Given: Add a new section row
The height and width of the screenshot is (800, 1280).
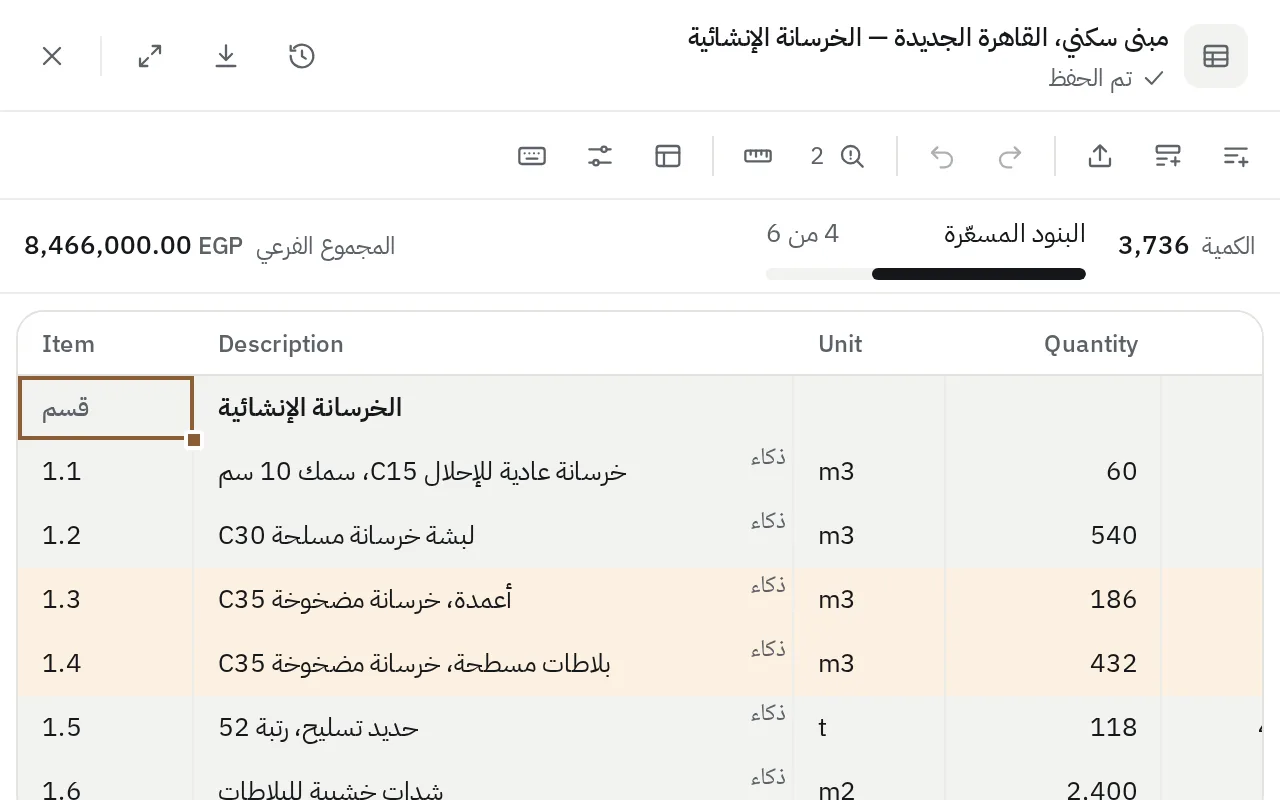Looking at the screenshot, I should [x=1168, y=156].
